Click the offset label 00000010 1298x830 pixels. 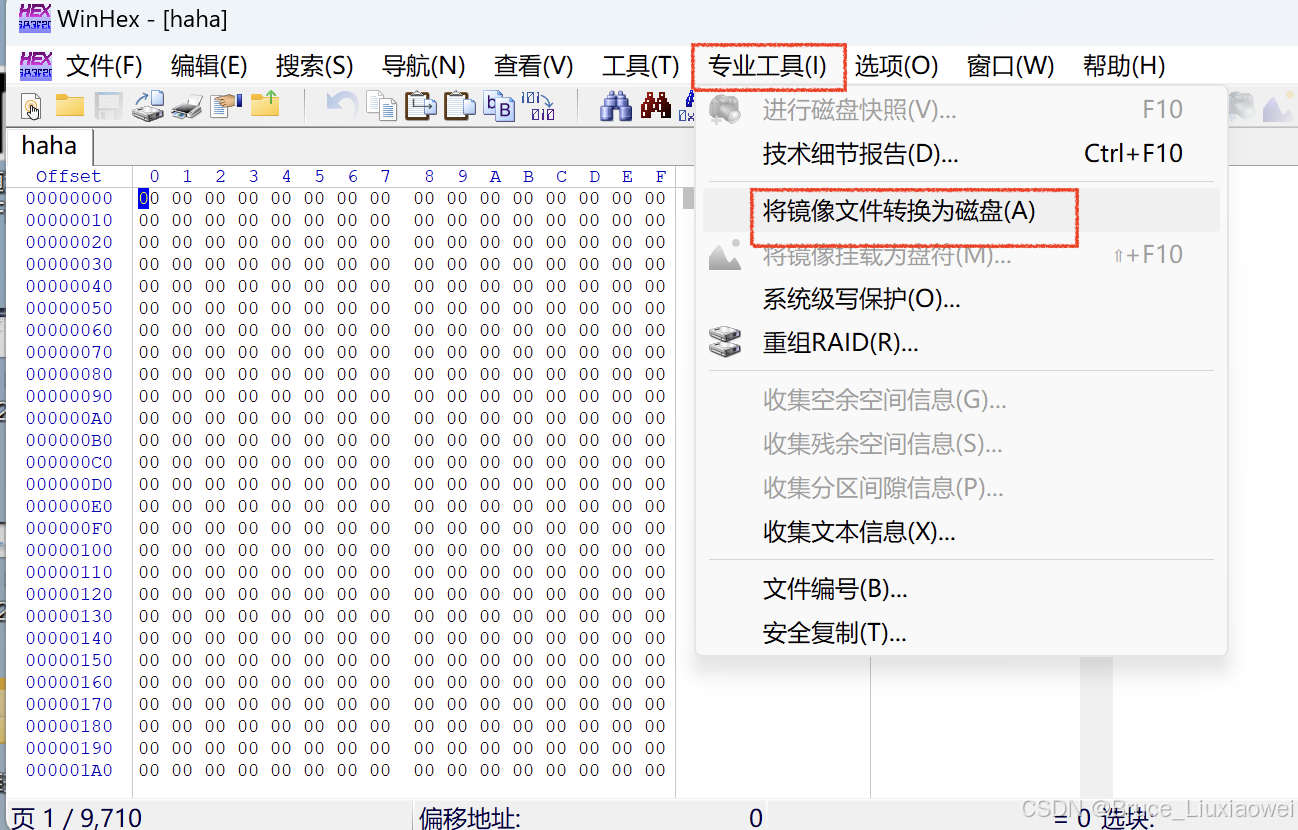point(69,220)
